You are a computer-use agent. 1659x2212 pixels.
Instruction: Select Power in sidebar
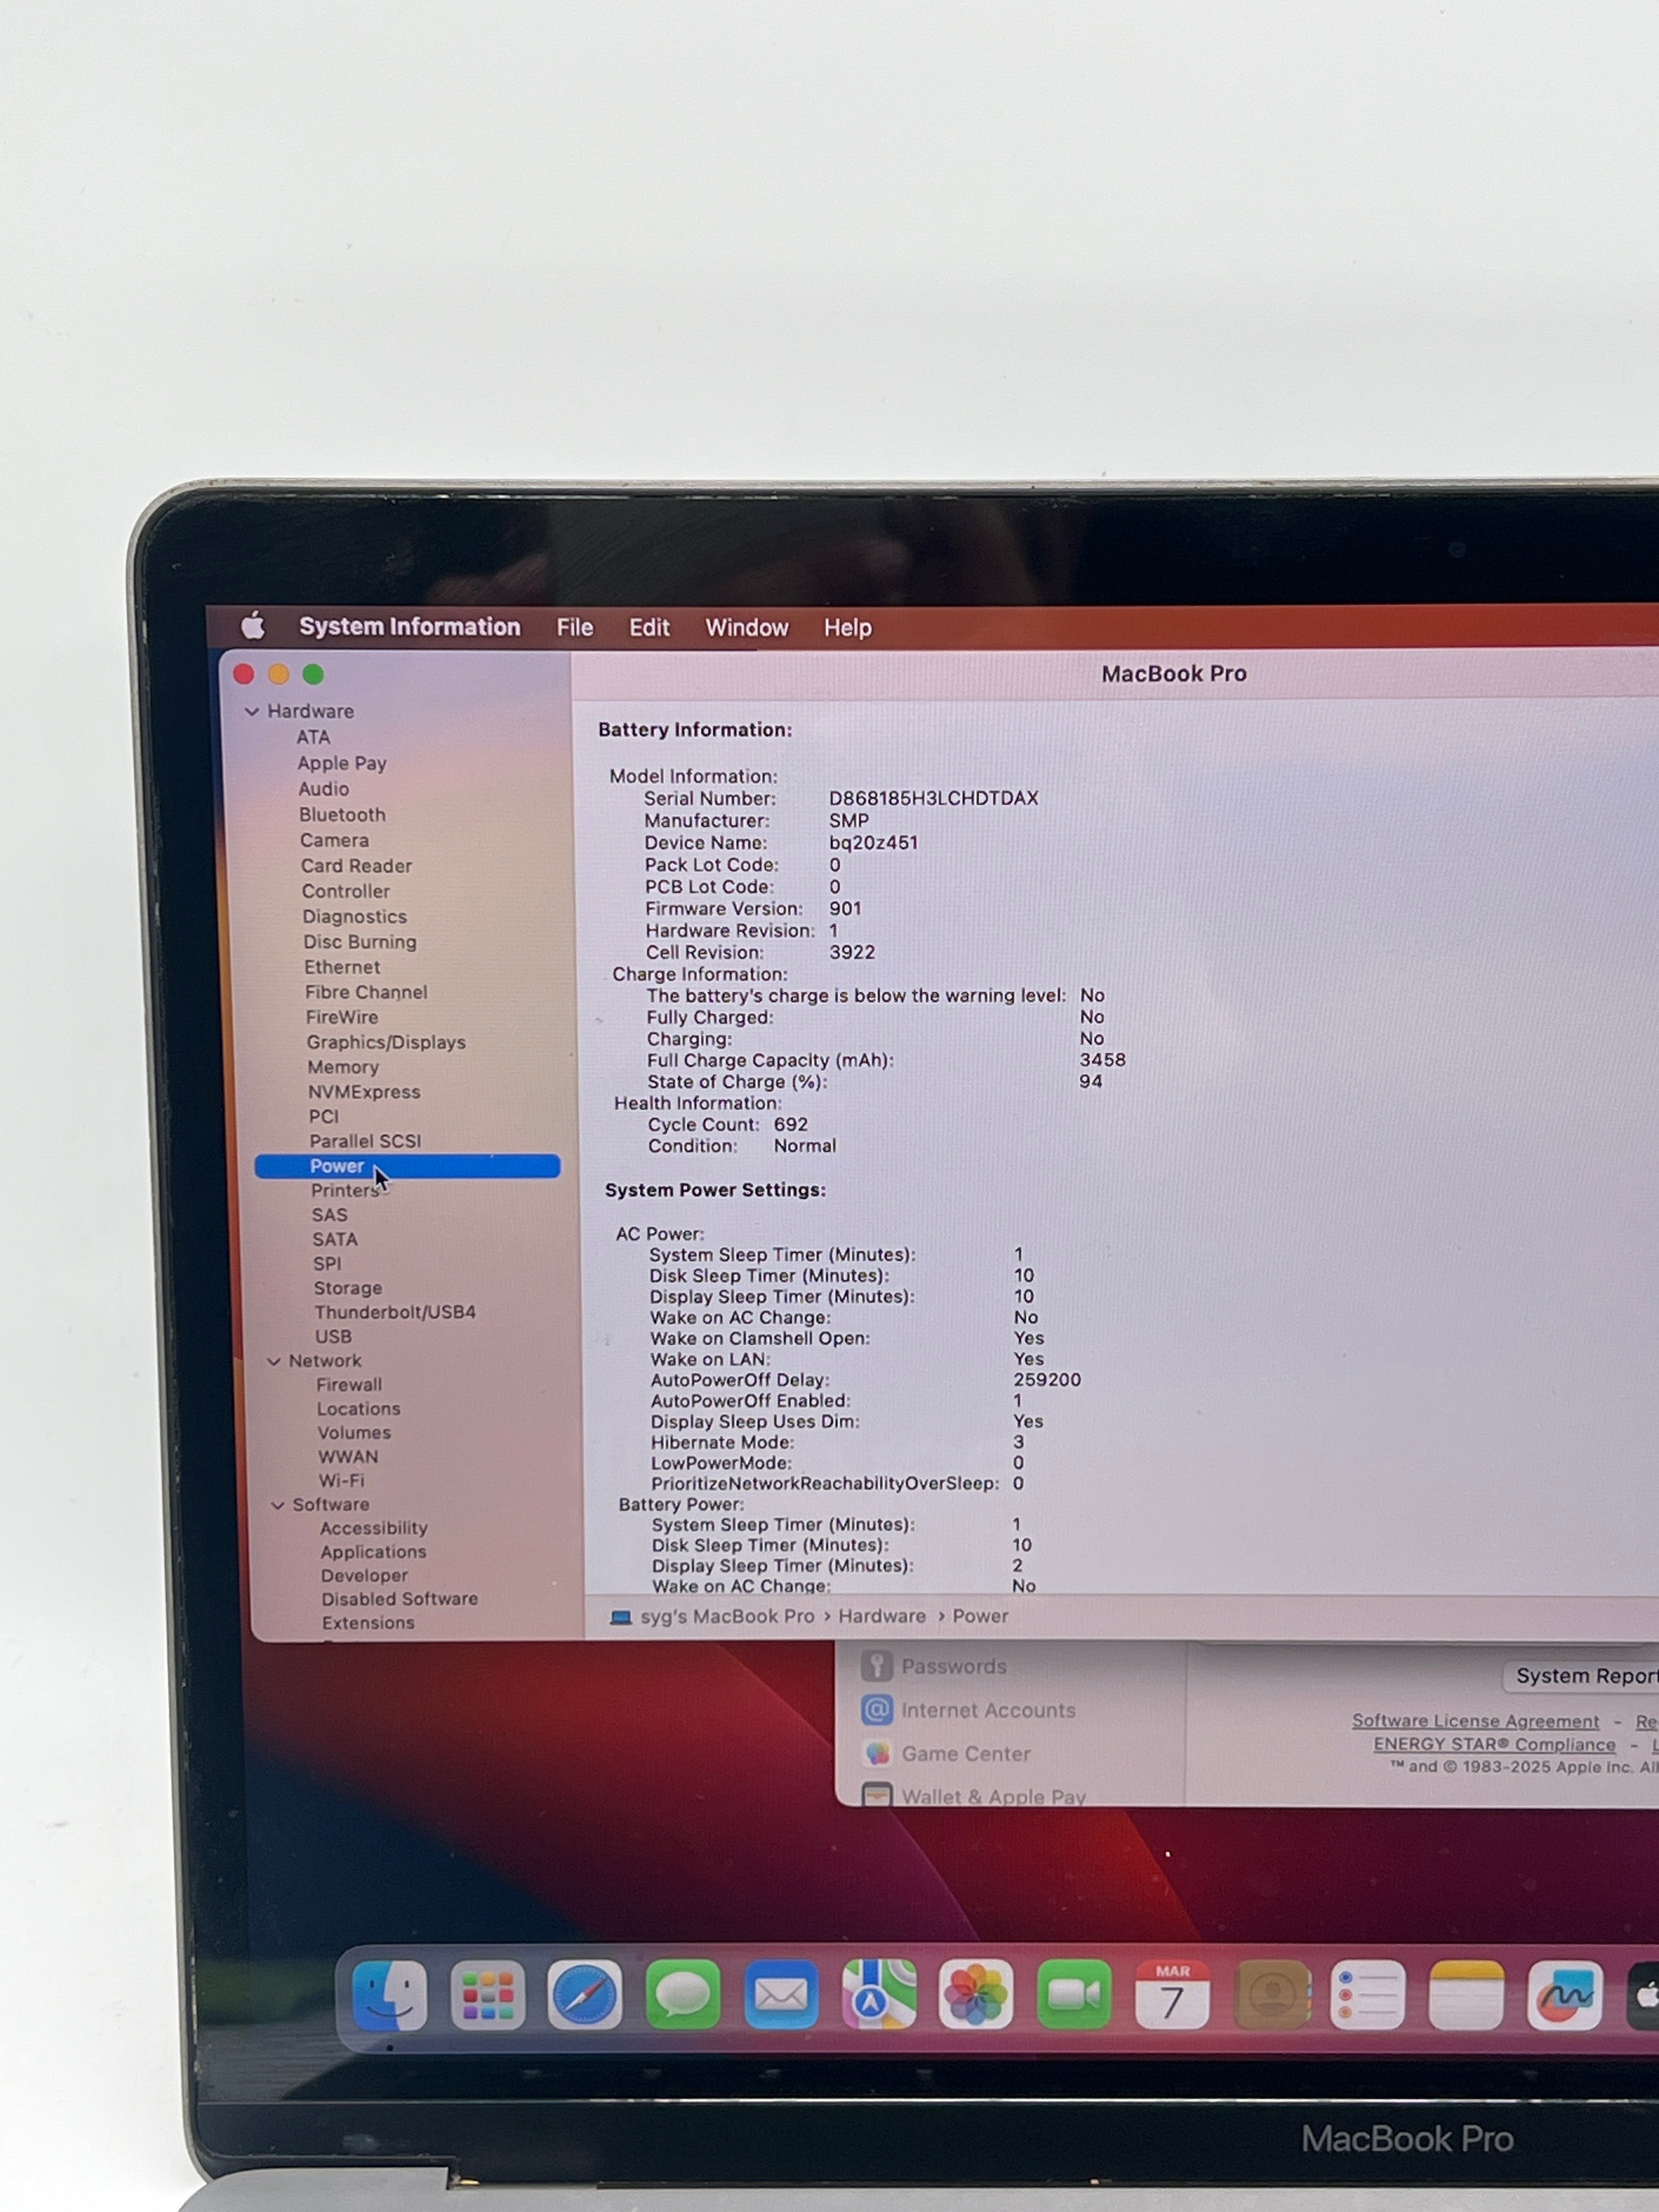pyautogui.click(x=407, y=1166)
